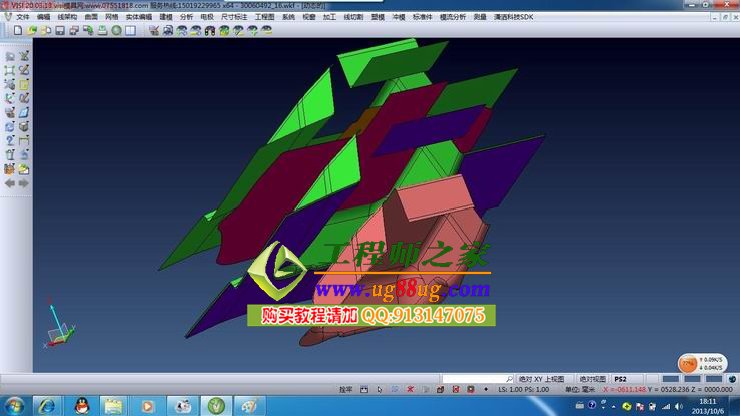Viewport: 740px width, 416px height.
Task: Open the 编辑 menu
Action: (43, 17)
